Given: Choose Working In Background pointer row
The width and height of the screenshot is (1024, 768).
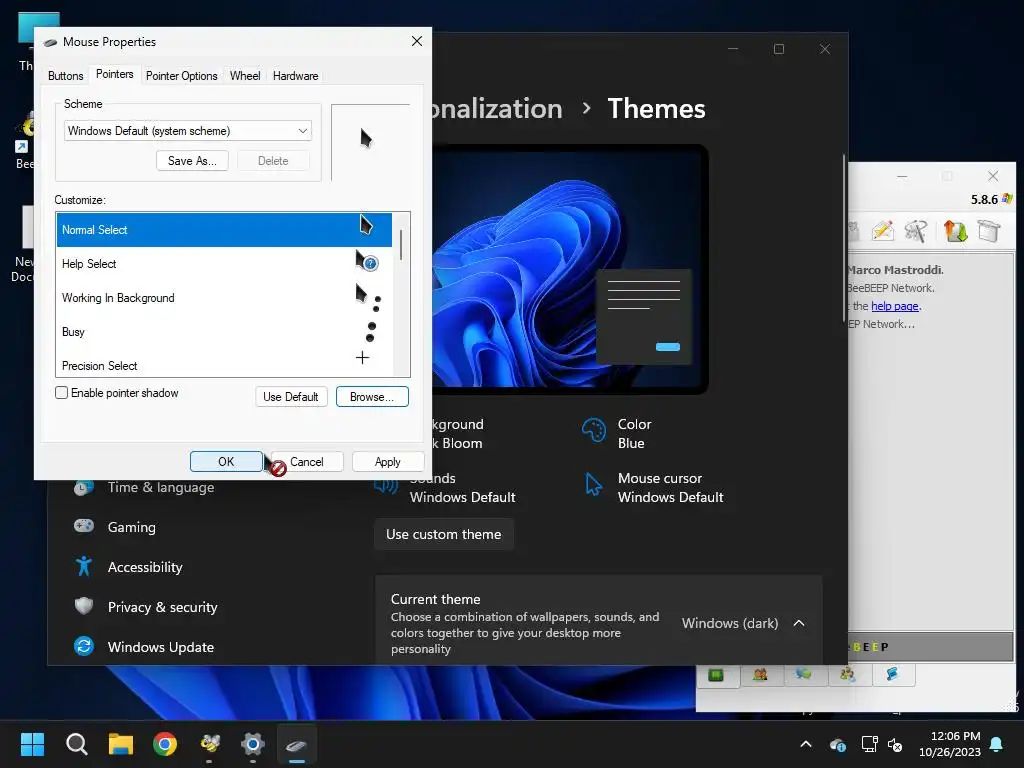Looking at the screenshot, I should [224, 298].
